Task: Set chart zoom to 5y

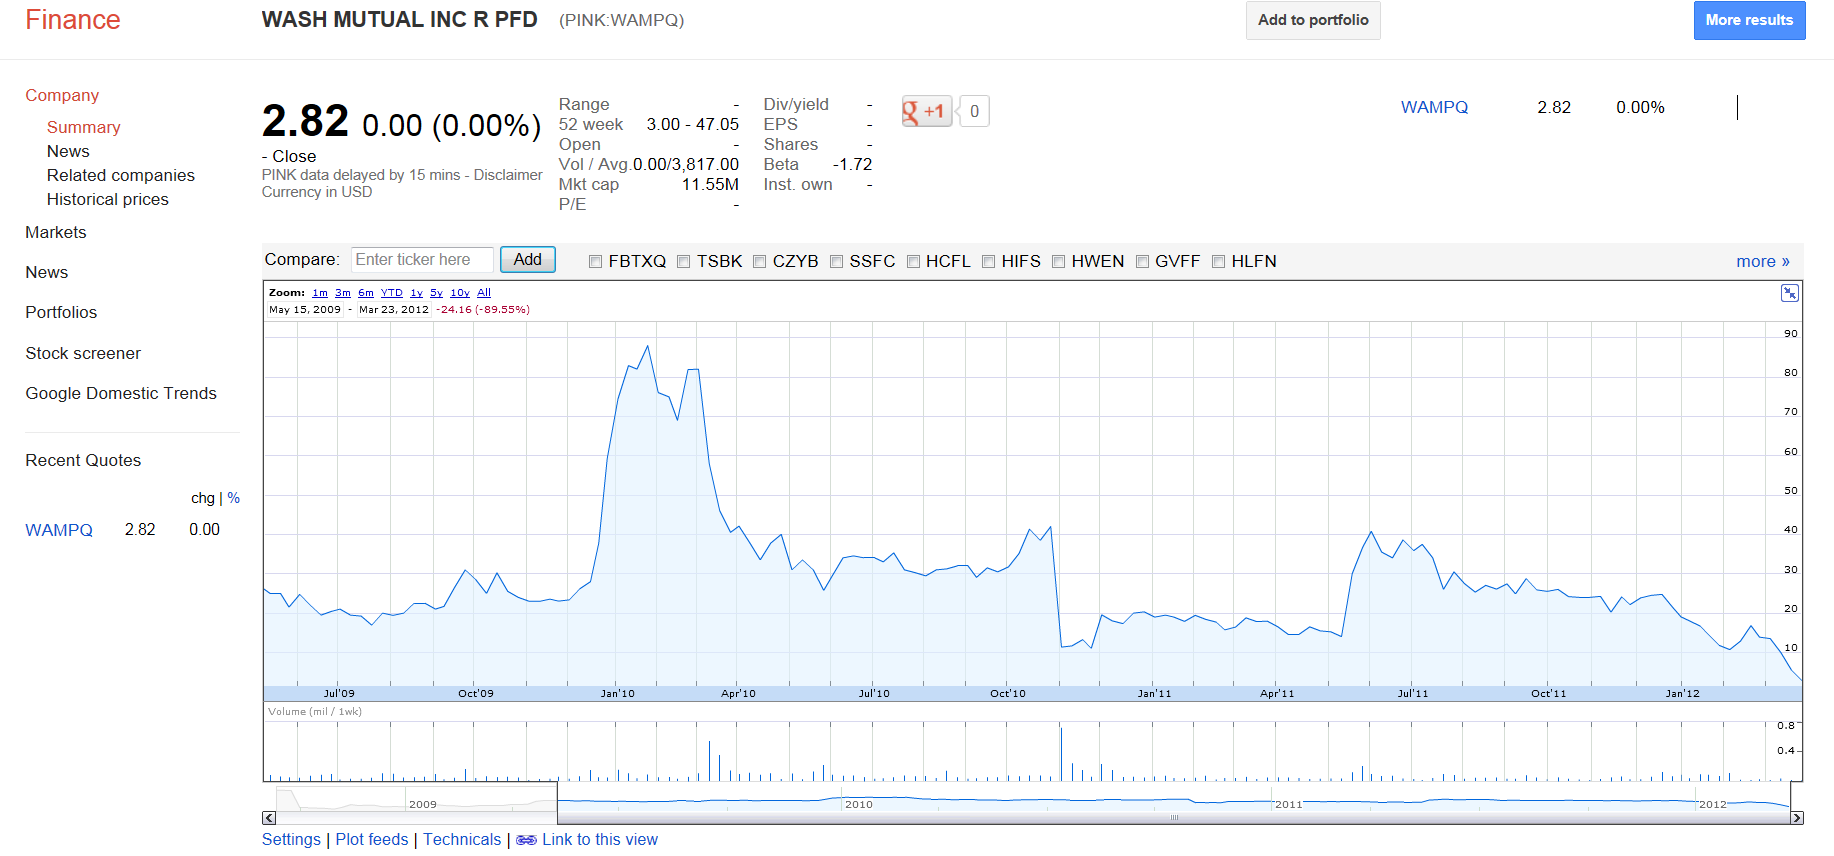Action: [436, 293]
